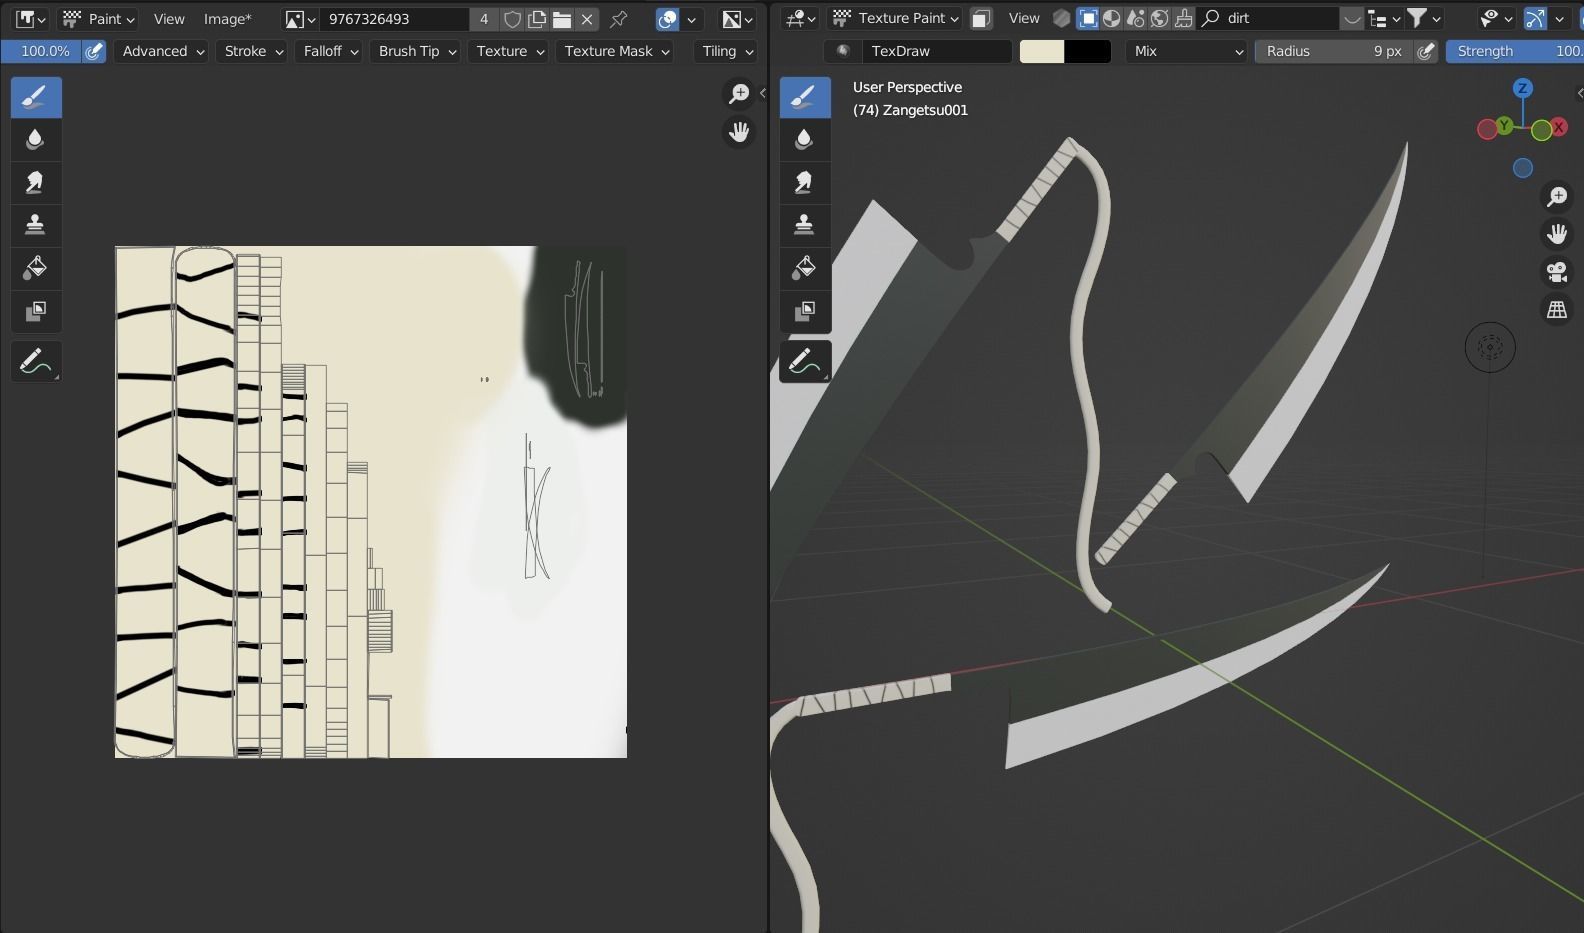Select the Clone stamp tool in the 3D viewport
The width and height of the screenshot is (1584, 933).
coord(805,225)
